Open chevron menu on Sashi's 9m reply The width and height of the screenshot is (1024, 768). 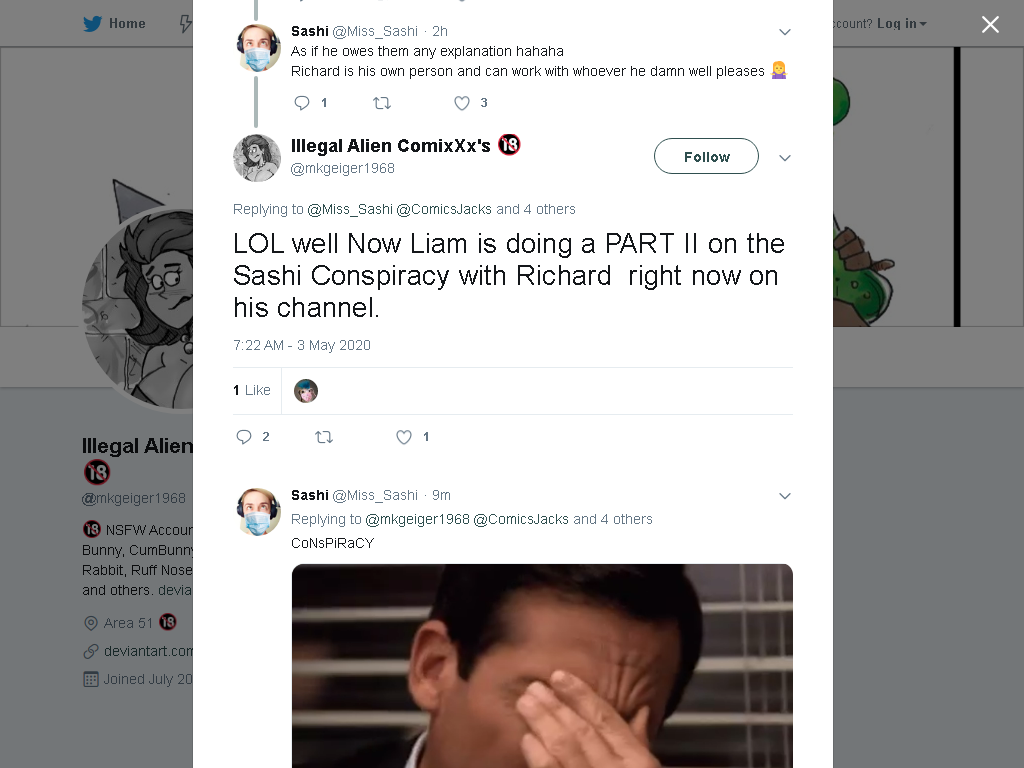[x=785, y=496]
